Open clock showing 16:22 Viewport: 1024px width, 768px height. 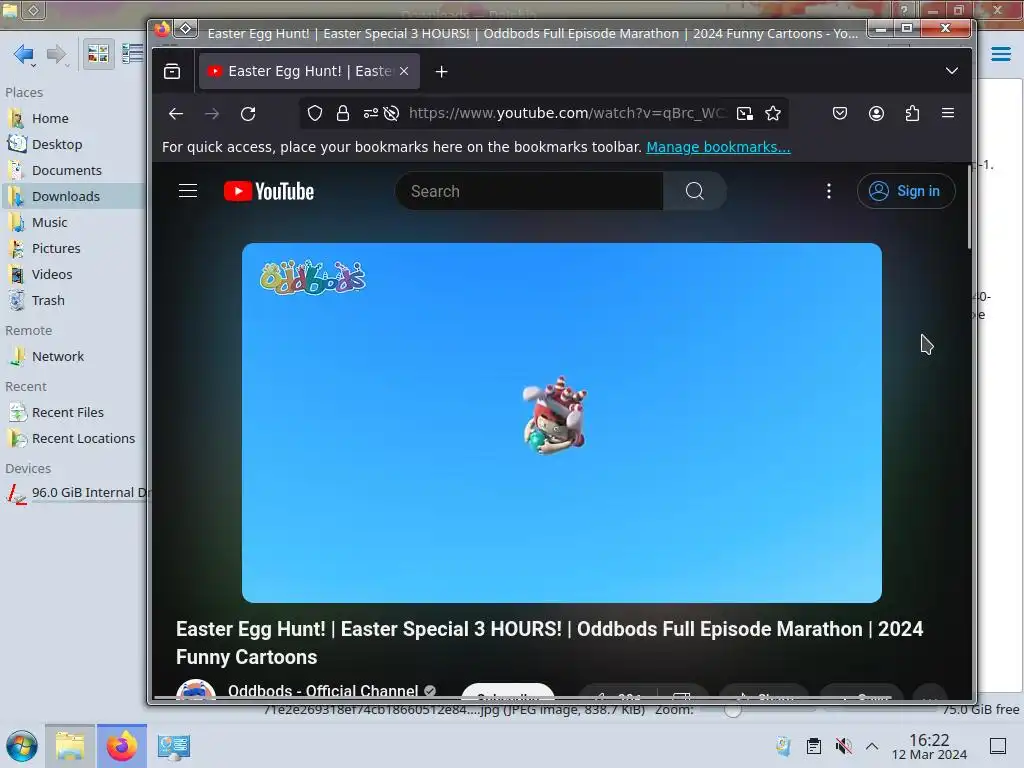click(x=929, y=746)
